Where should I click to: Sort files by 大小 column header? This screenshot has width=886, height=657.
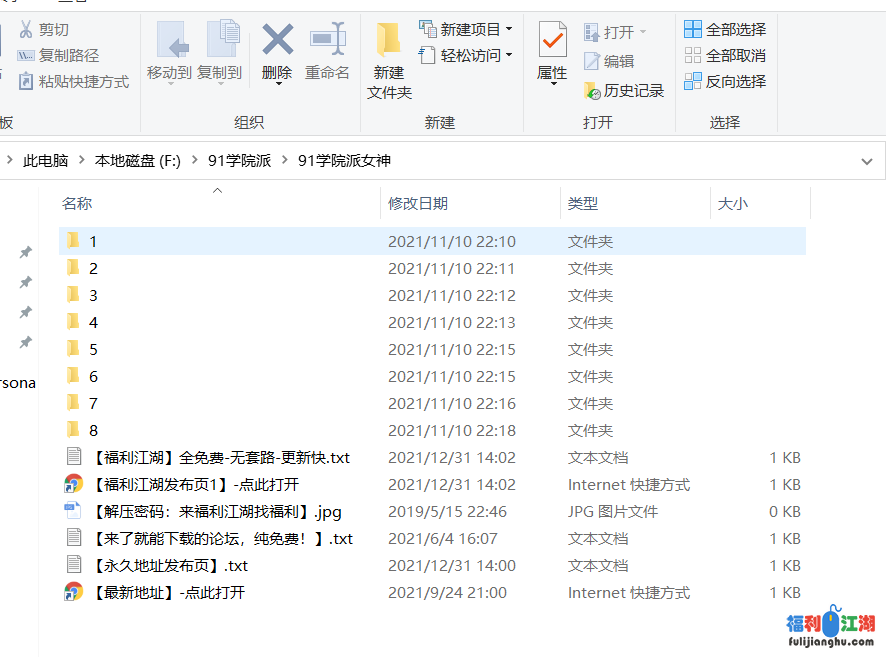click(x=732, y=203)
